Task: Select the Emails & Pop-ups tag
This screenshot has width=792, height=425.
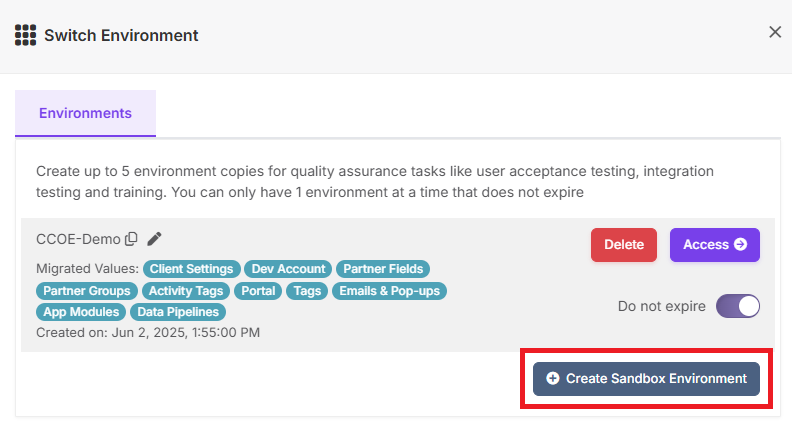Action: tap(389, 291)
